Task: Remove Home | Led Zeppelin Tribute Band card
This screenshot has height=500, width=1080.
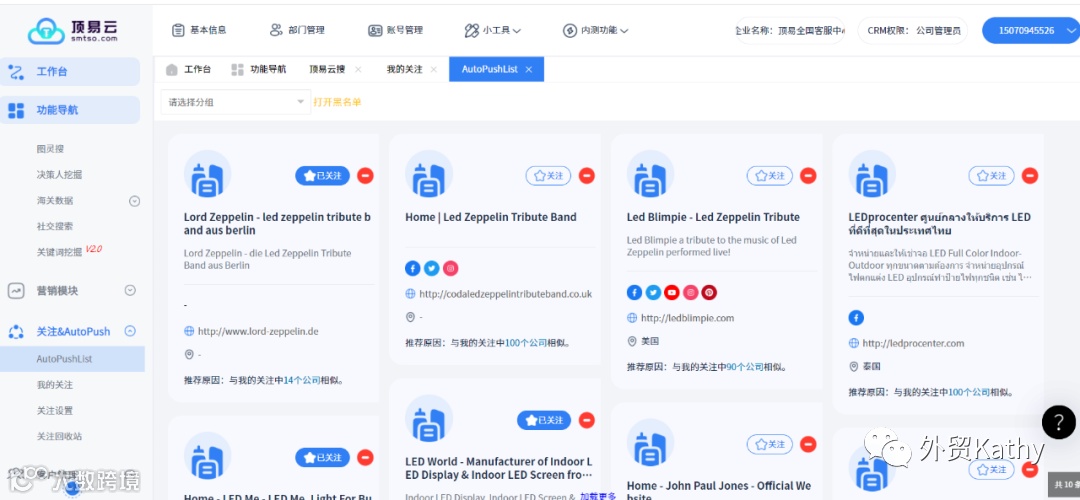Action: [587, 176]
